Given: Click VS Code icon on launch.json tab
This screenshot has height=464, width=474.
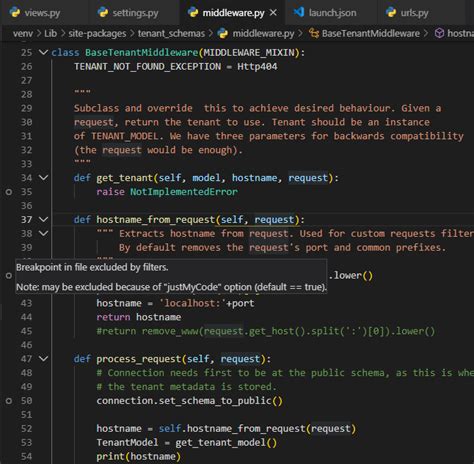Looking at the screenshot, I should coord(299,12).
